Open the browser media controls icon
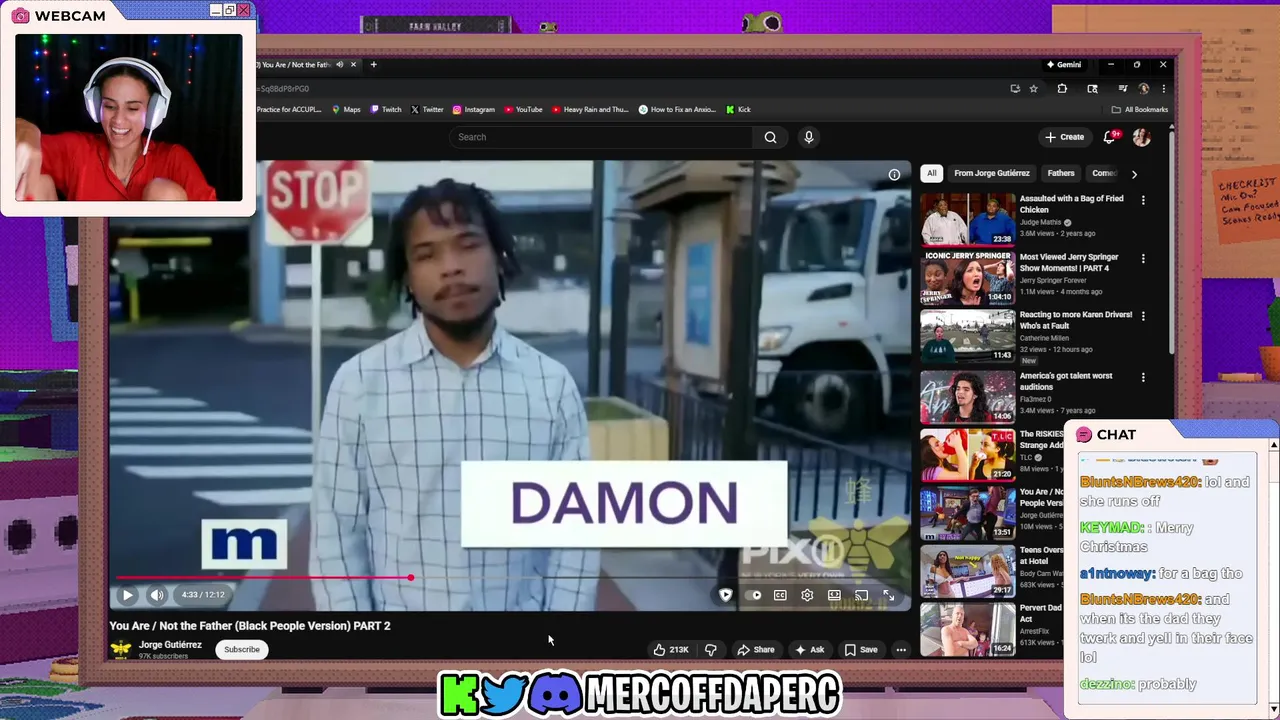1280x720 pixels. pos(1122,89)
